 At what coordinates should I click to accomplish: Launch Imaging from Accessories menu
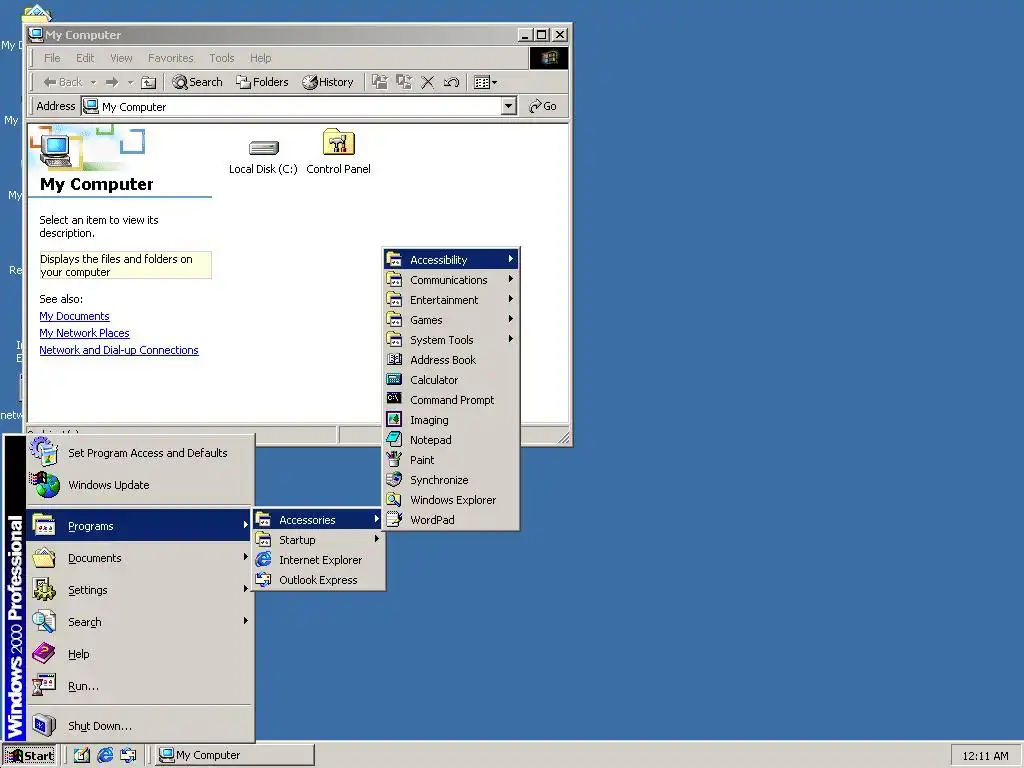click(x=451, y=420)
